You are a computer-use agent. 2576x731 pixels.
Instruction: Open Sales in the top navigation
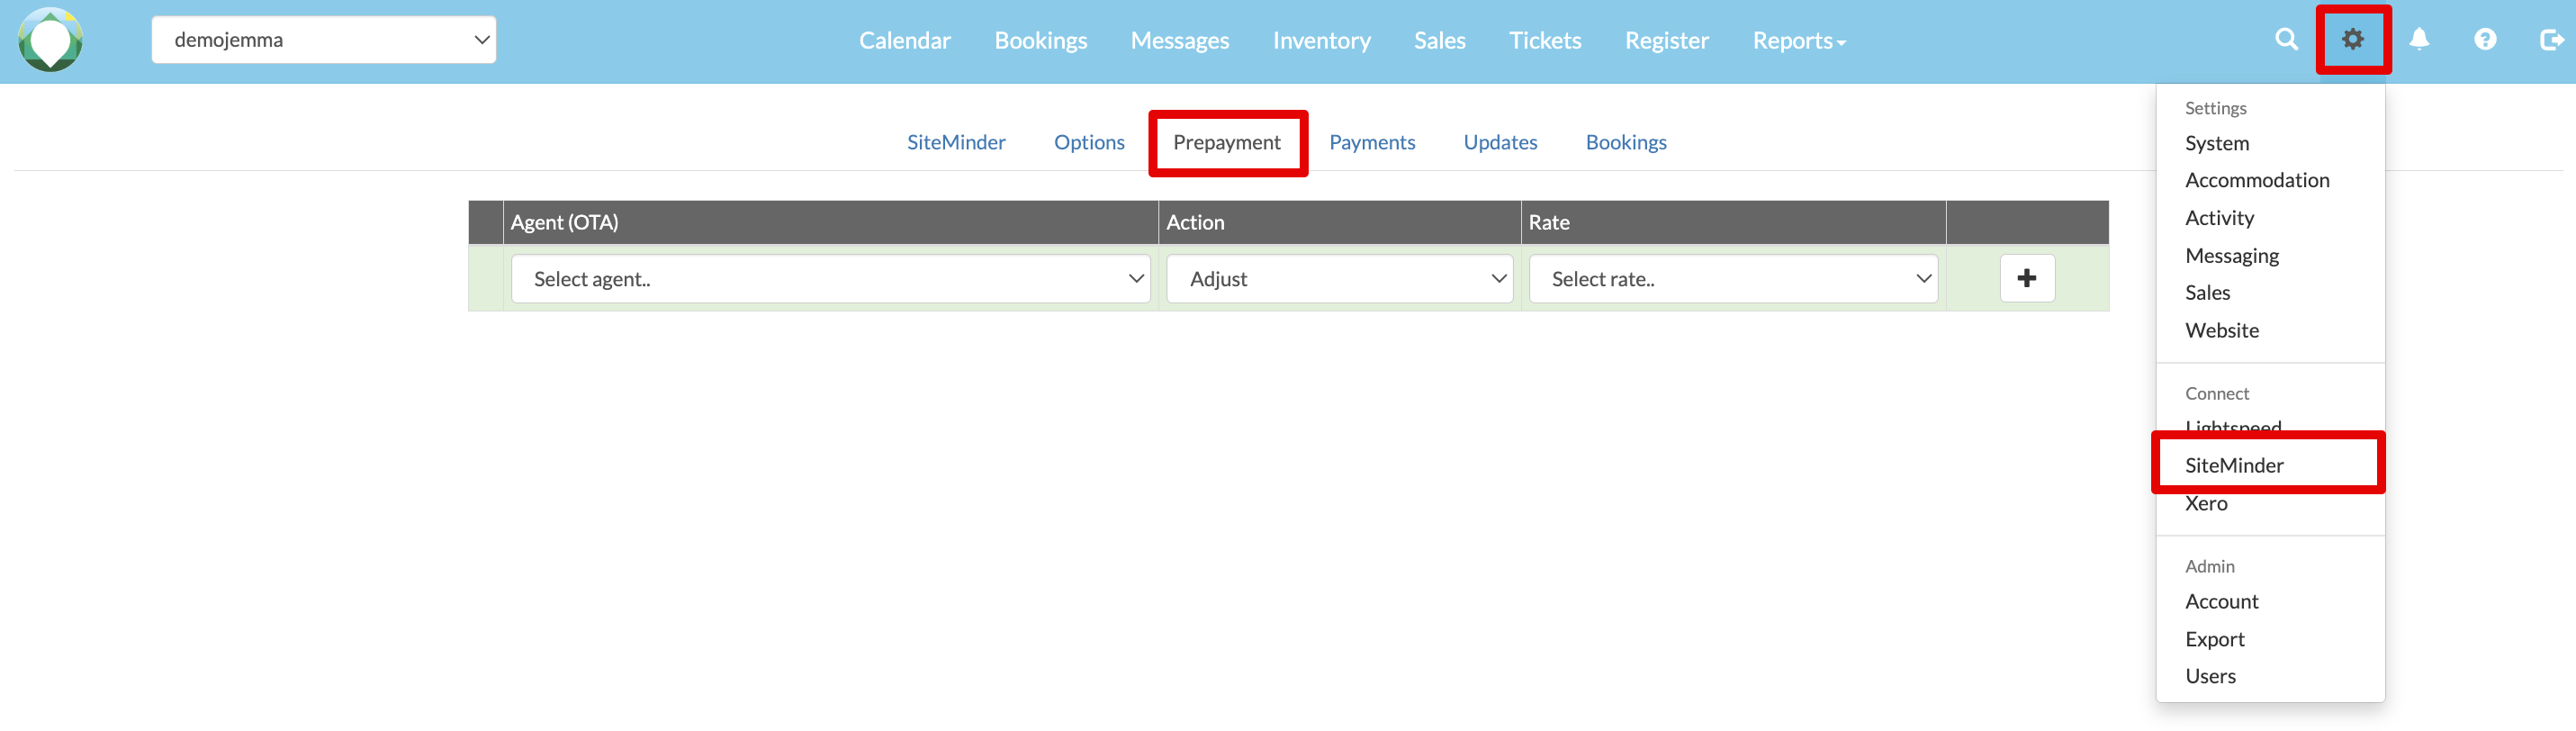[1440, 40]
